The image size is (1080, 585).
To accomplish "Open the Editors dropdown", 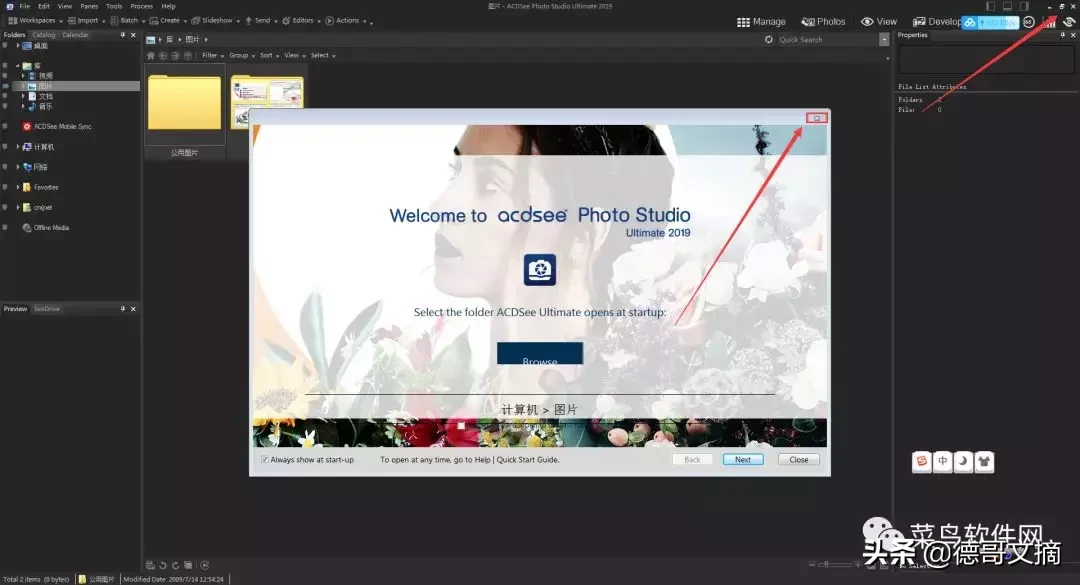I will 302,21.
